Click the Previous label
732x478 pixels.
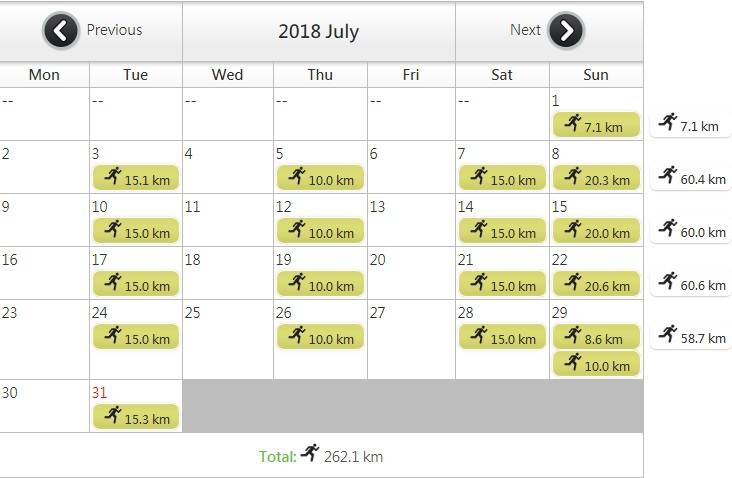[114, 30]
